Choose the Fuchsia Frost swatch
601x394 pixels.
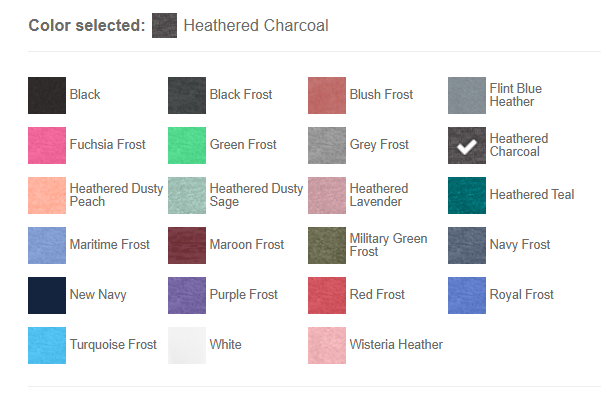[47, 145]
